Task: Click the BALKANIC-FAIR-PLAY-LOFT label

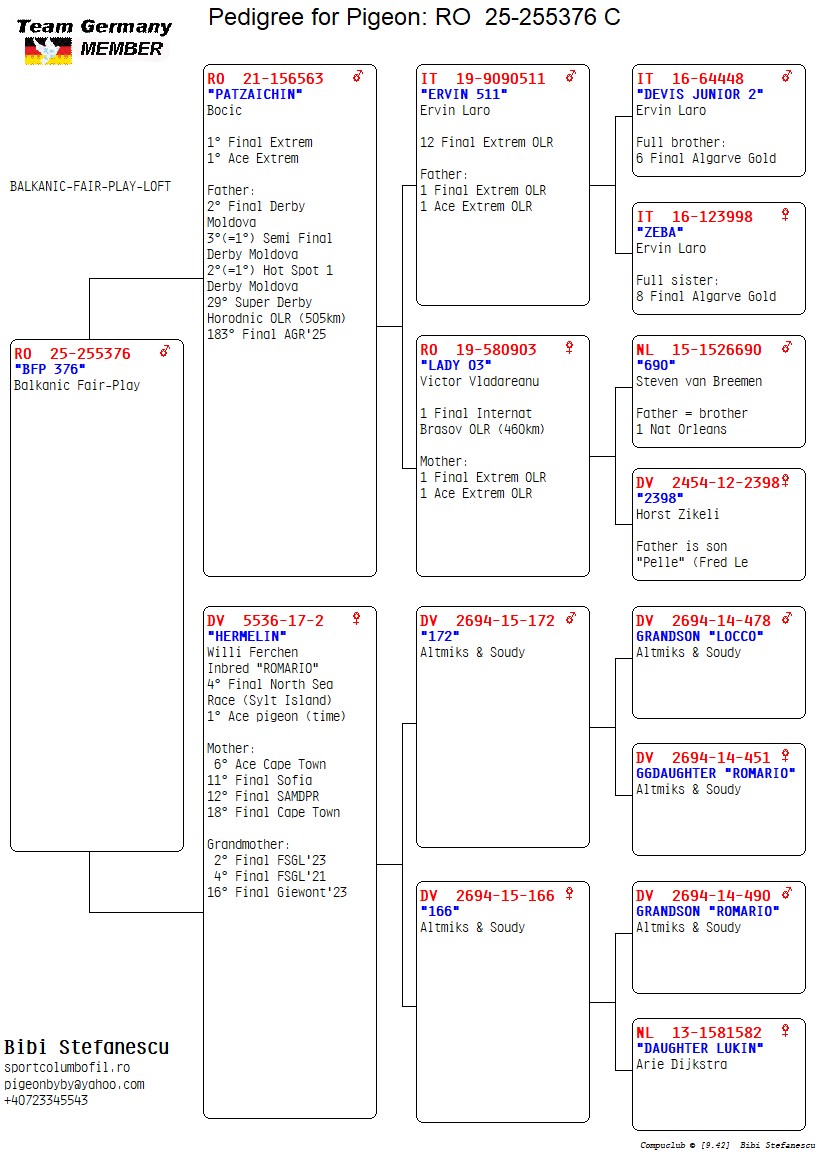Action: click(x=90, y=186)
